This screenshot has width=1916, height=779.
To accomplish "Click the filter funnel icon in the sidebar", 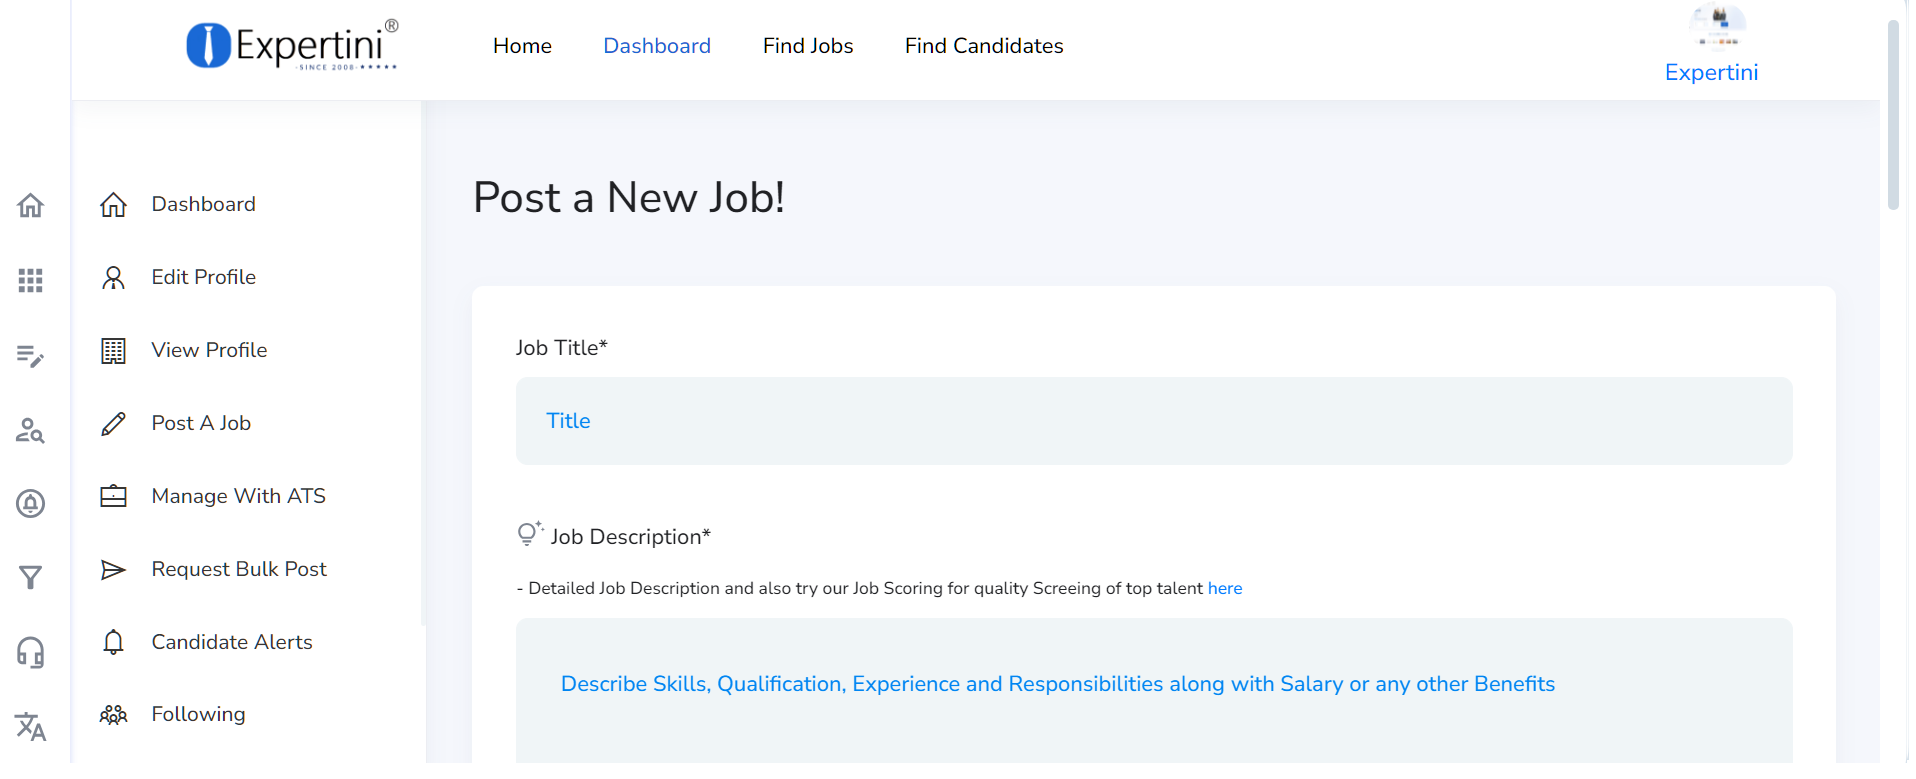I will coord(30,577).
